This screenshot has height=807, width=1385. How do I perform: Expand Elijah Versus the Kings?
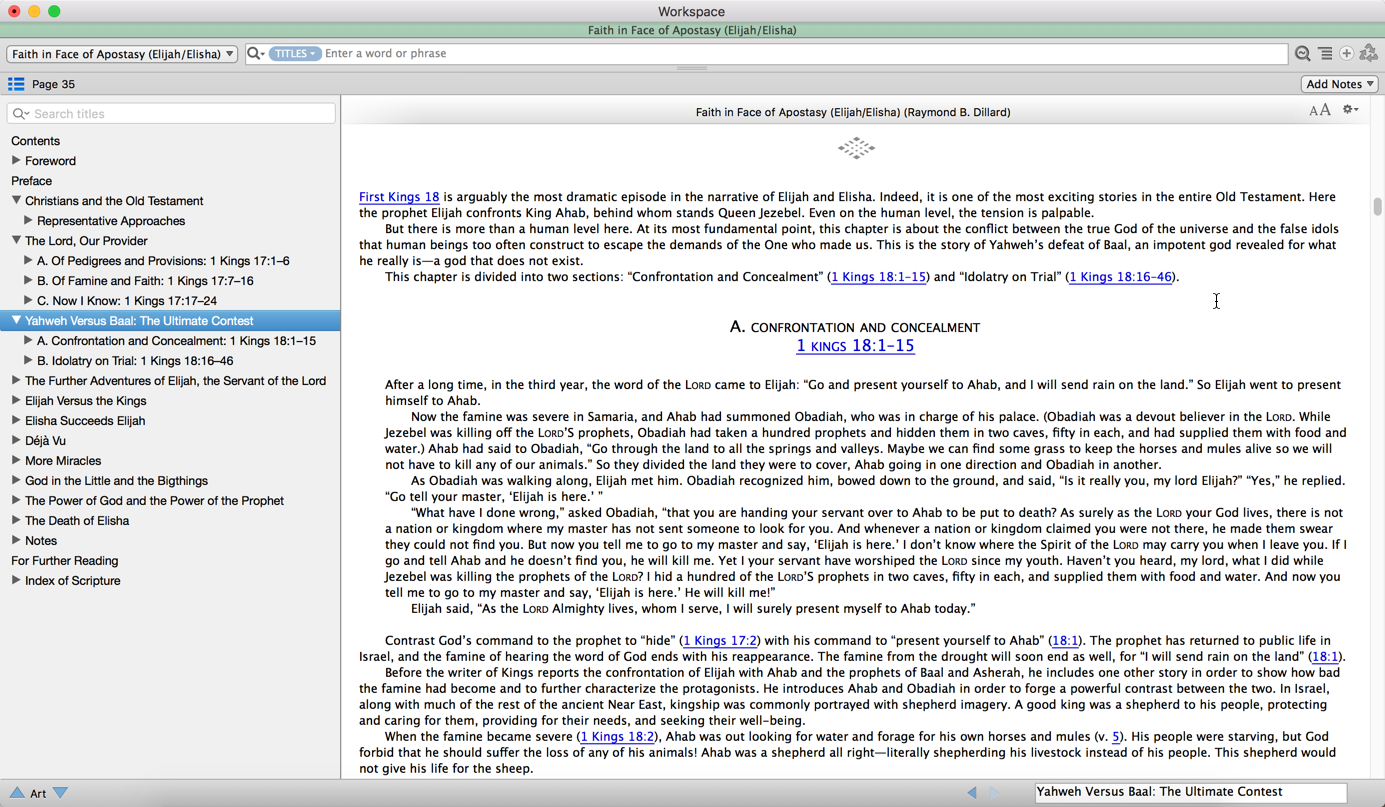click(16, 400)
